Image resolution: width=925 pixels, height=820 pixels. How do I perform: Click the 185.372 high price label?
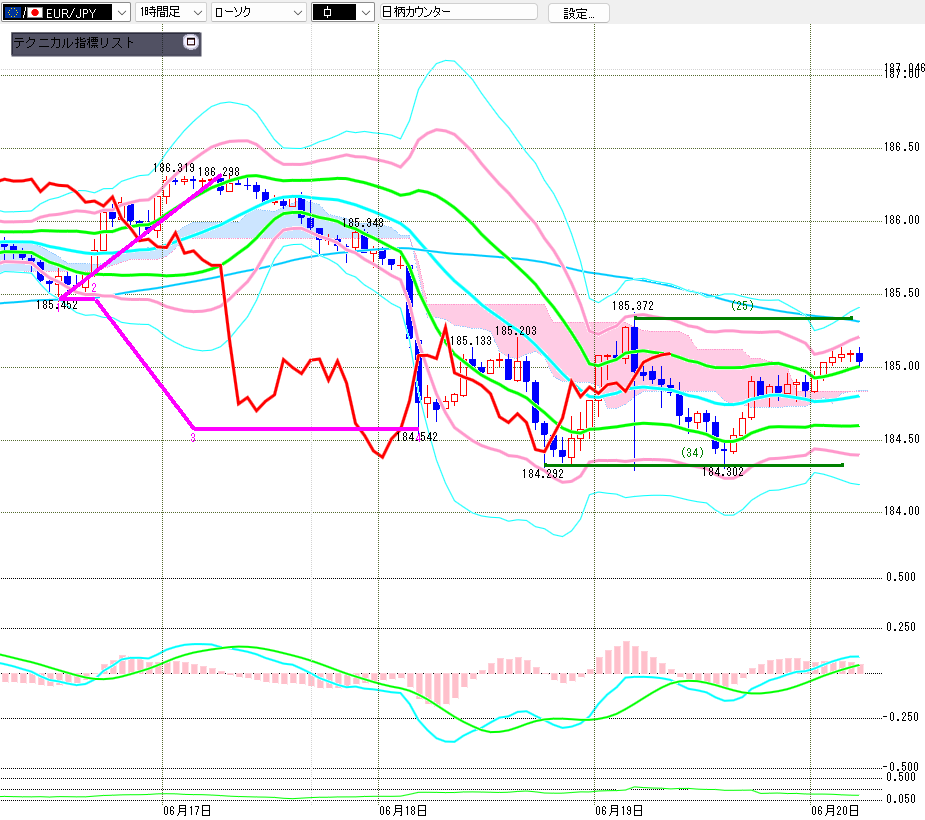pyautogui.click(x=632, y=306)
